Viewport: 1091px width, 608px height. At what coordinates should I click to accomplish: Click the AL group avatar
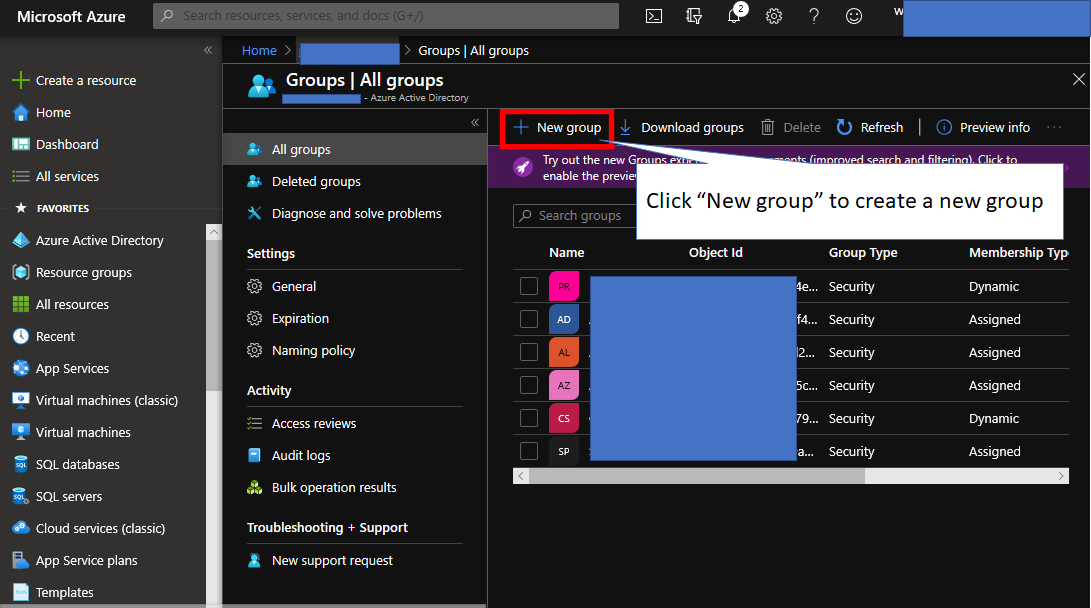pos(564,352)
